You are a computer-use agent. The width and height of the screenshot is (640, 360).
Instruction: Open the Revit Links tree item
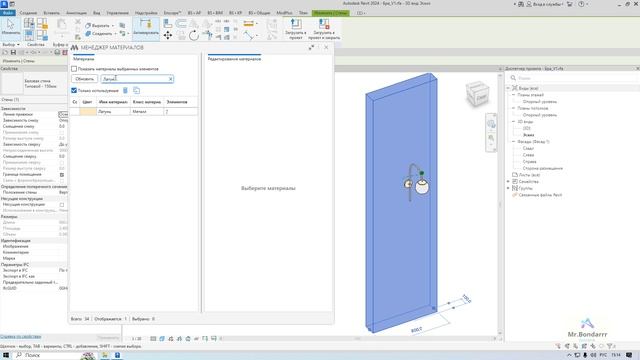click(x=540, y=195)
